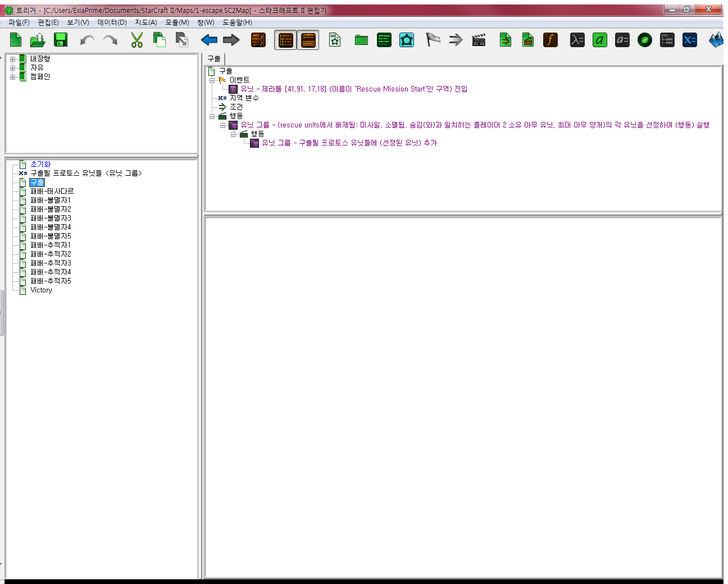Viewport: 728px width, 584px height.
Task: Click the Copy pages icon
Action: (x=159, y=40)
